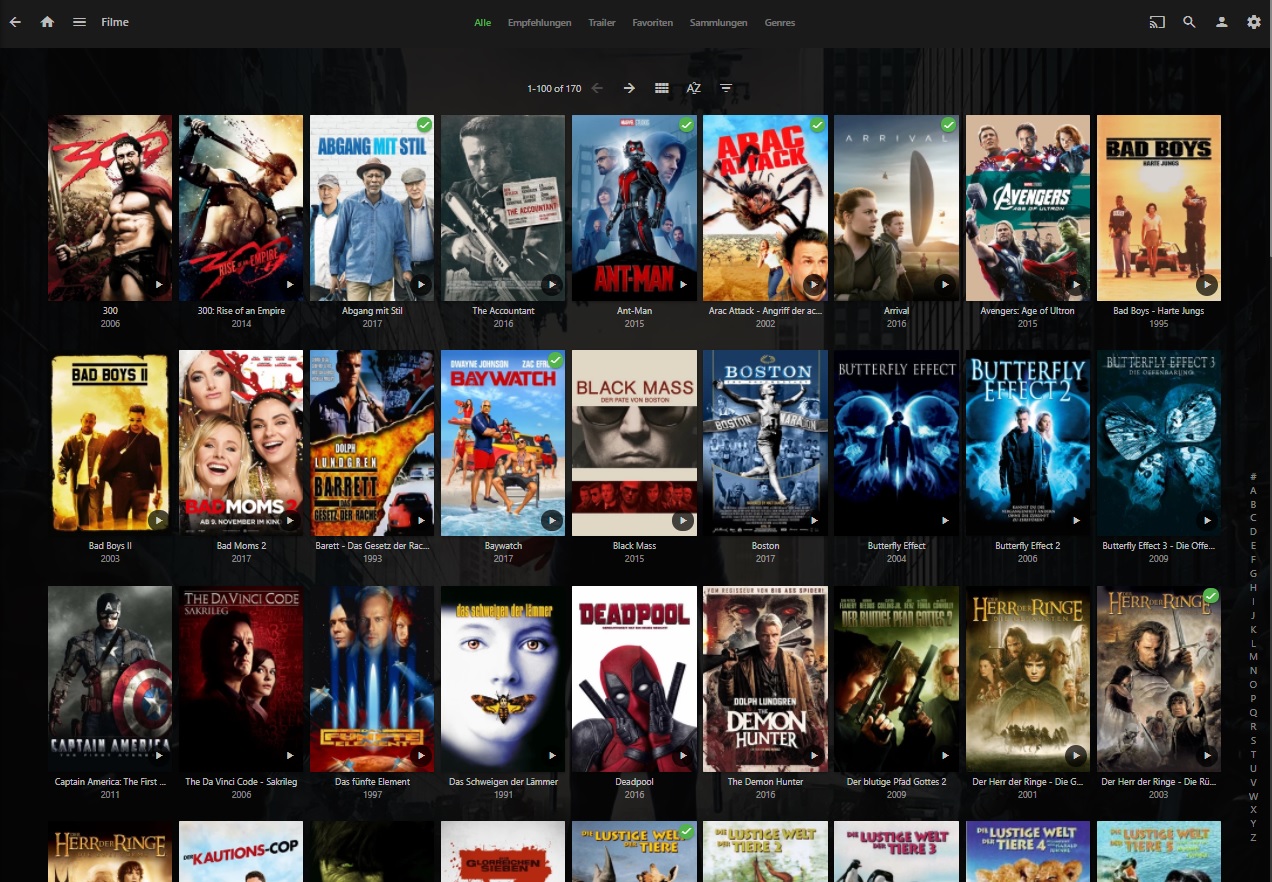Play Butterfly Effect 2 via its play button

pyautogui.click(x=1076, y=520)
